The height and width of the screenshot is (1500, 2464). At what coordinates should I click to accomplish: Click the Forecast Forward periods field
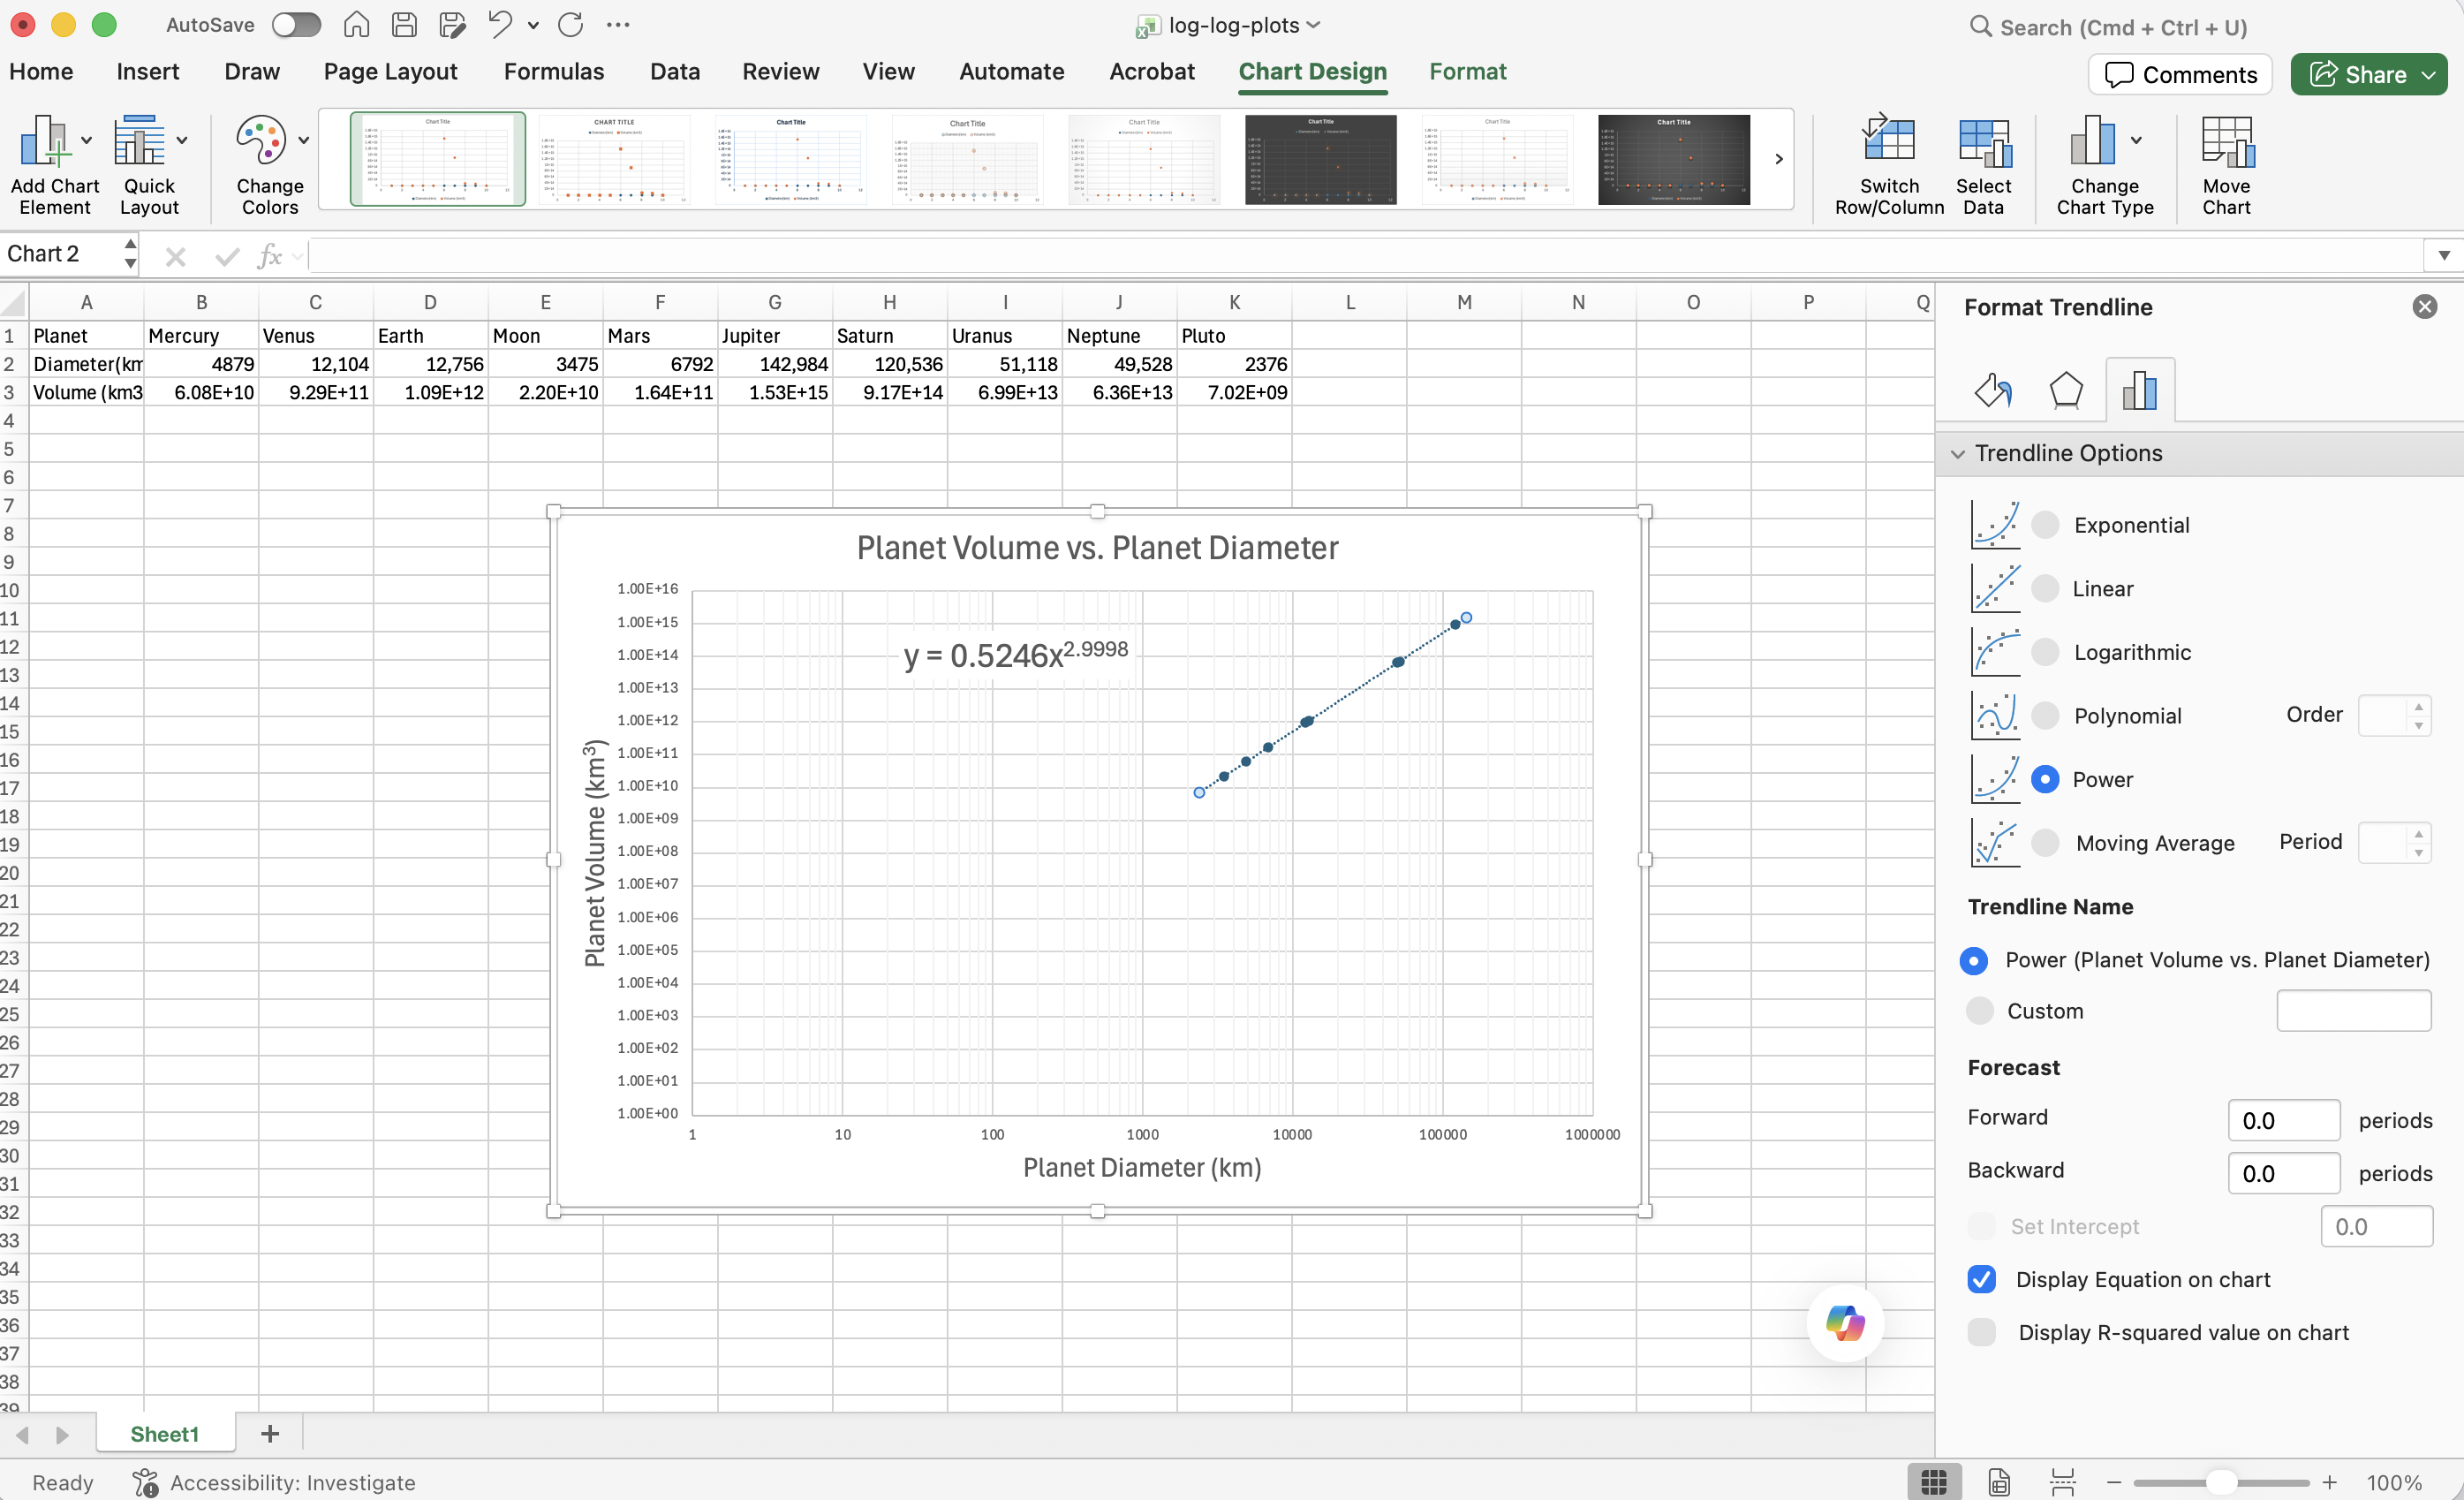(2283, 1119)
